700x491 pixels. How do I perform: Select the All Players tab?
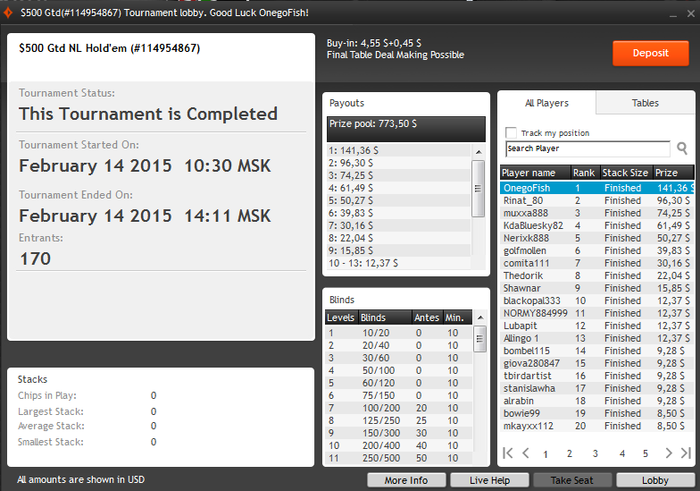pyautogui.click(x=547, y=103)
